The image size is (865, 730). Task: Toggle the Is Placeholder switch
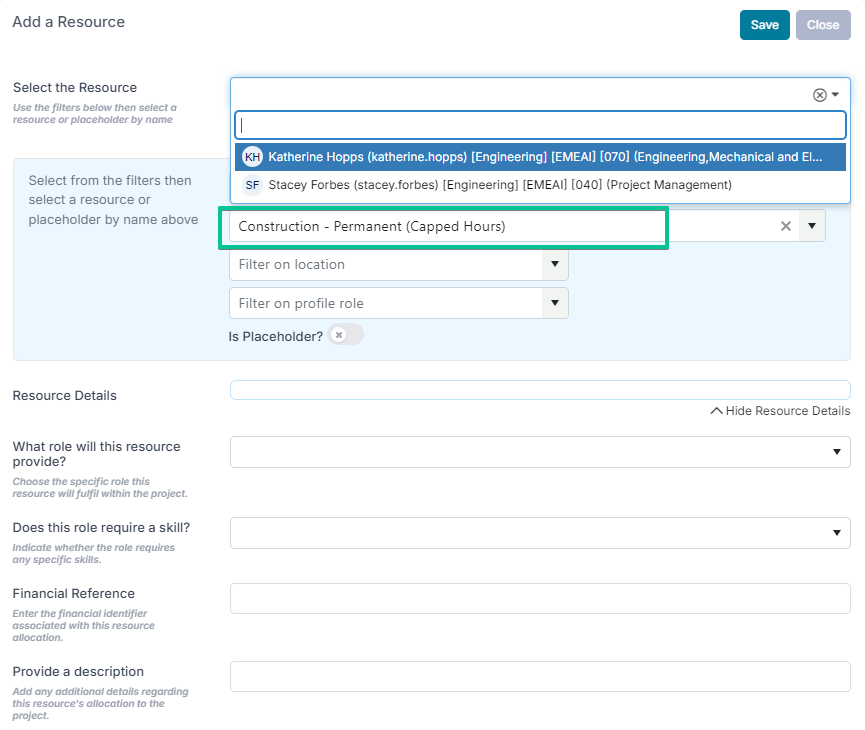click(345, 335)
